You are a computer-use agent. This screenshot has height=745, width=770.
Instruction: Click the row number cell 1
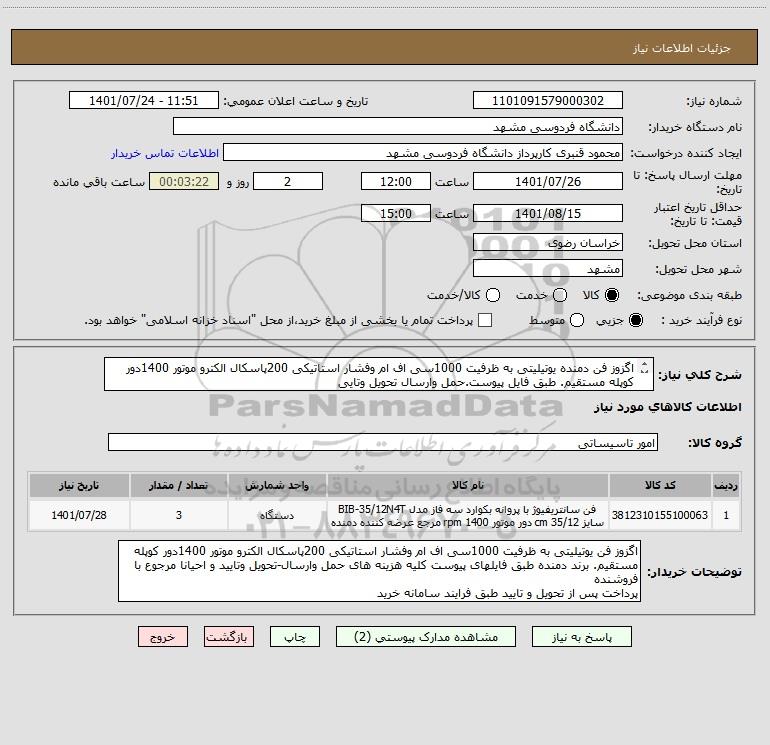(726, 515)
